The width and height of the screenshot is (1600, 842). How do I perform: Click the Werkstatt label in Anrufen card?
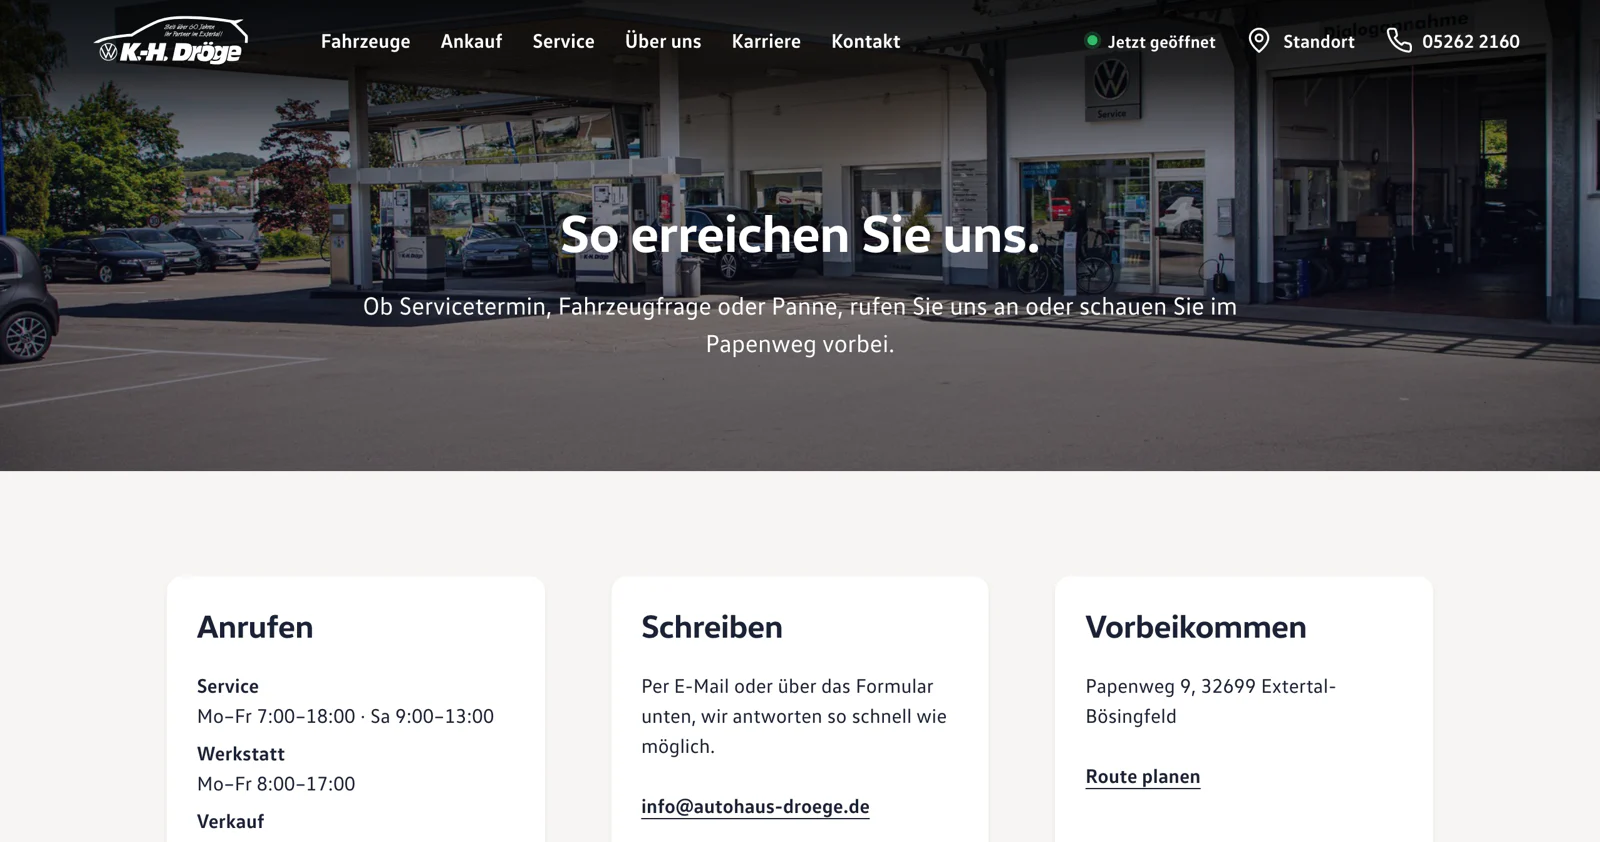click(241, 754)
